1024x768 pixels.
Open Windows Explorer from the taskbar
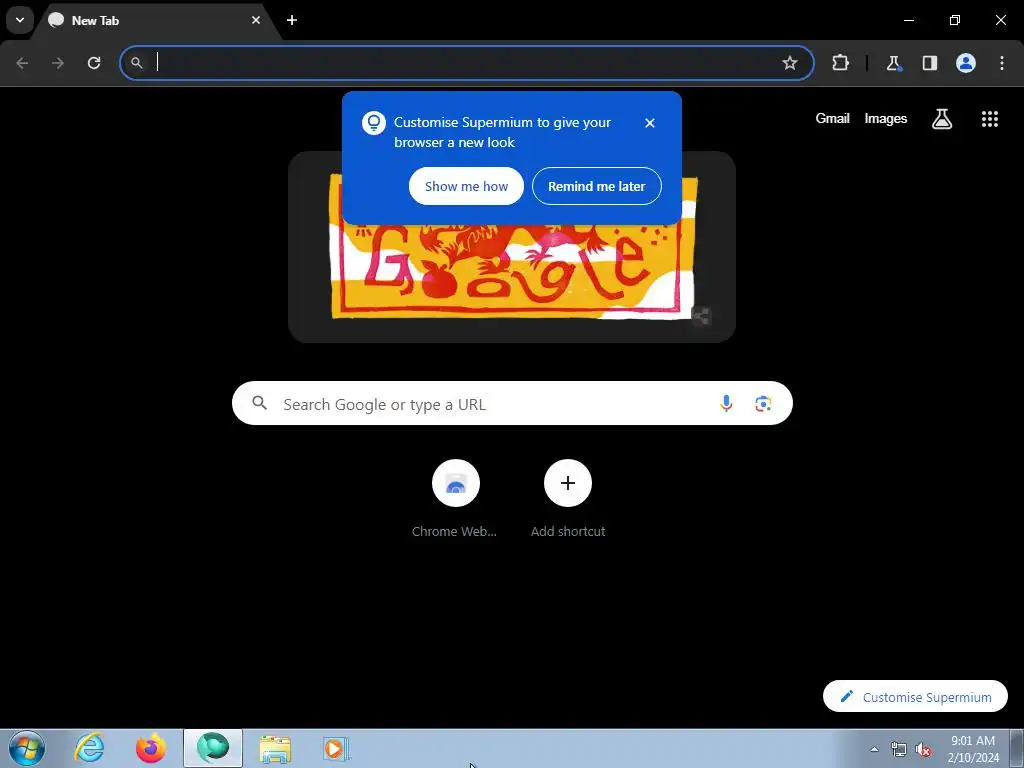click(x=275, y=748)
